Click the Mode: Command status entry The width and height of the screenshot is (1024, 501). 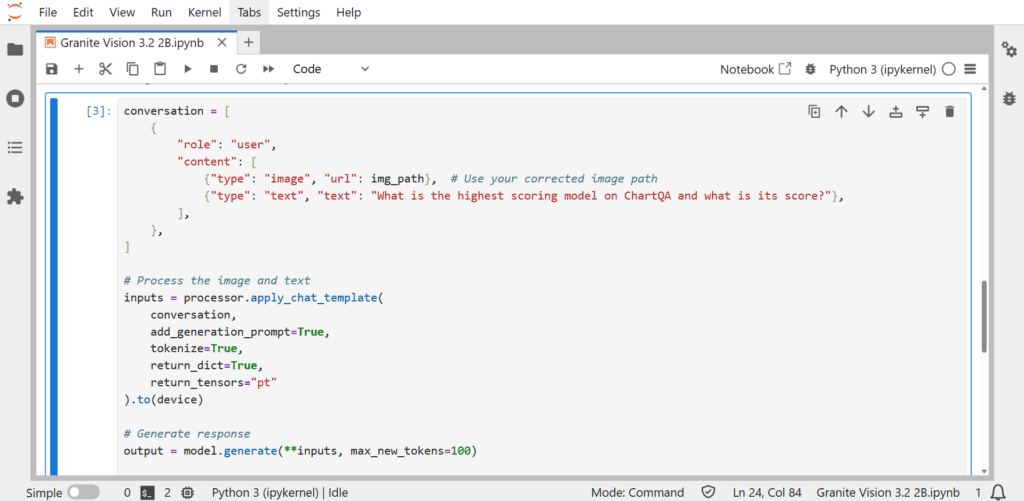click(x=637, y=493)
